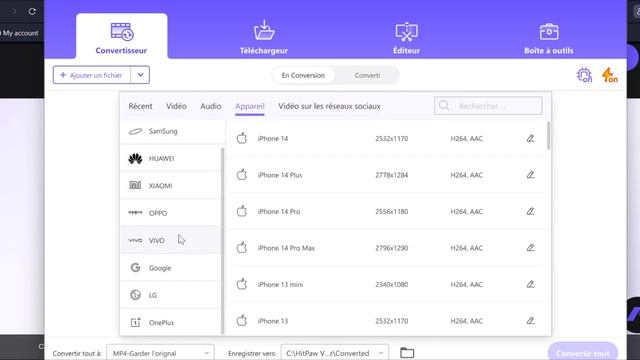Select OnePlus device brand

(171, 322)
